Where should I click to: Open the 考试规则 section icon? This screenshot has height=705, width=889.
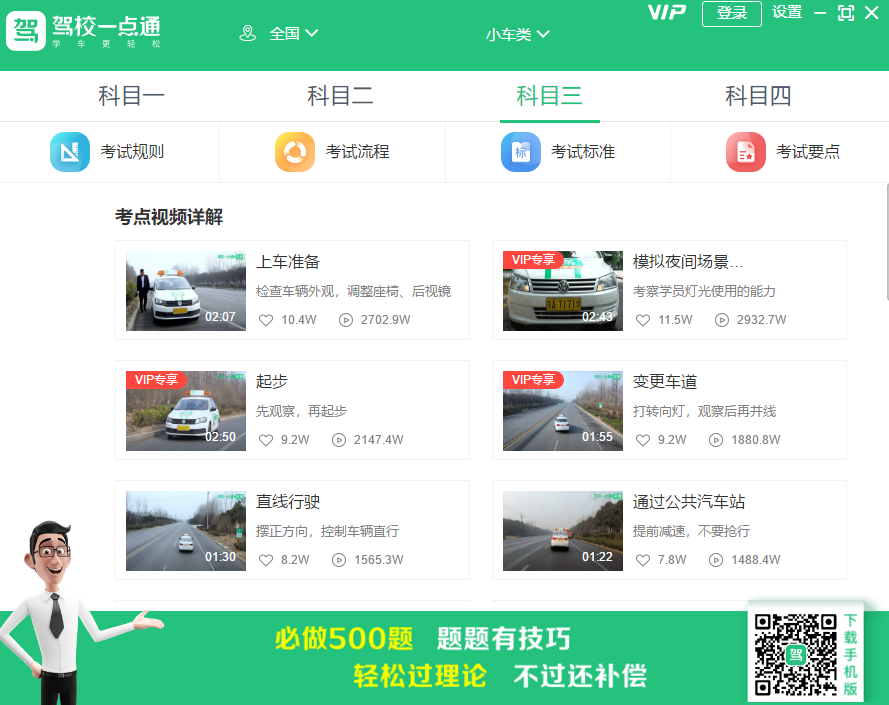click(68, 152)
